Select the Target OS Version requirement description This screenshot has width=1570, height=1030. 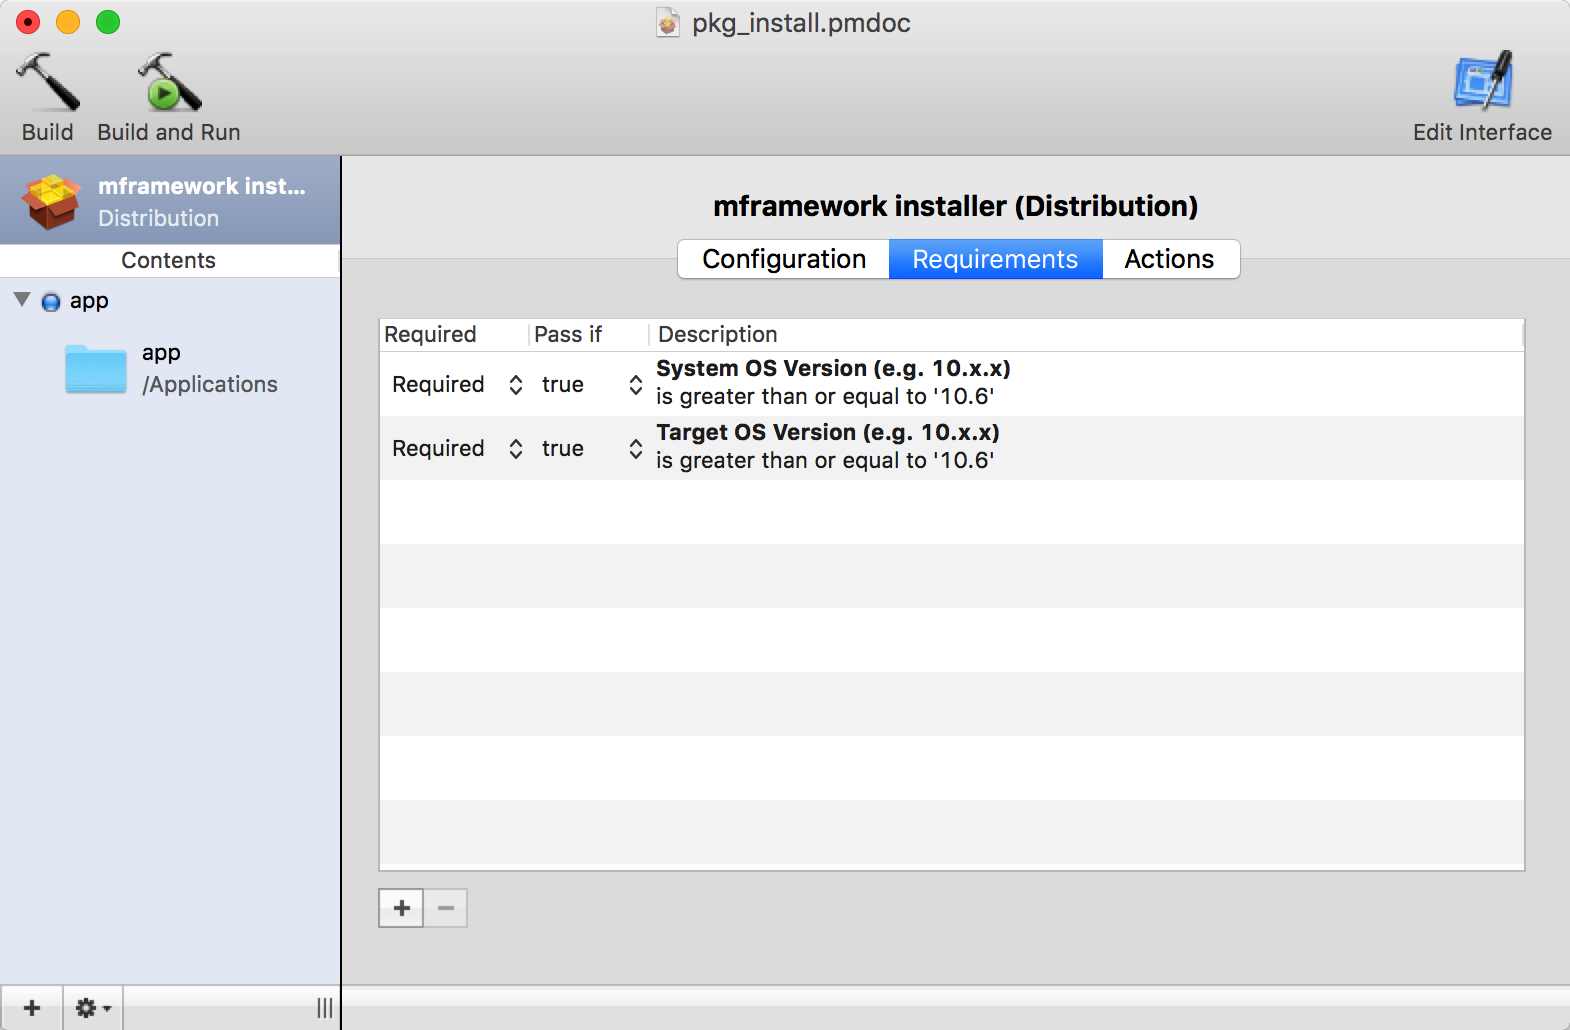(x=827, y=447)
